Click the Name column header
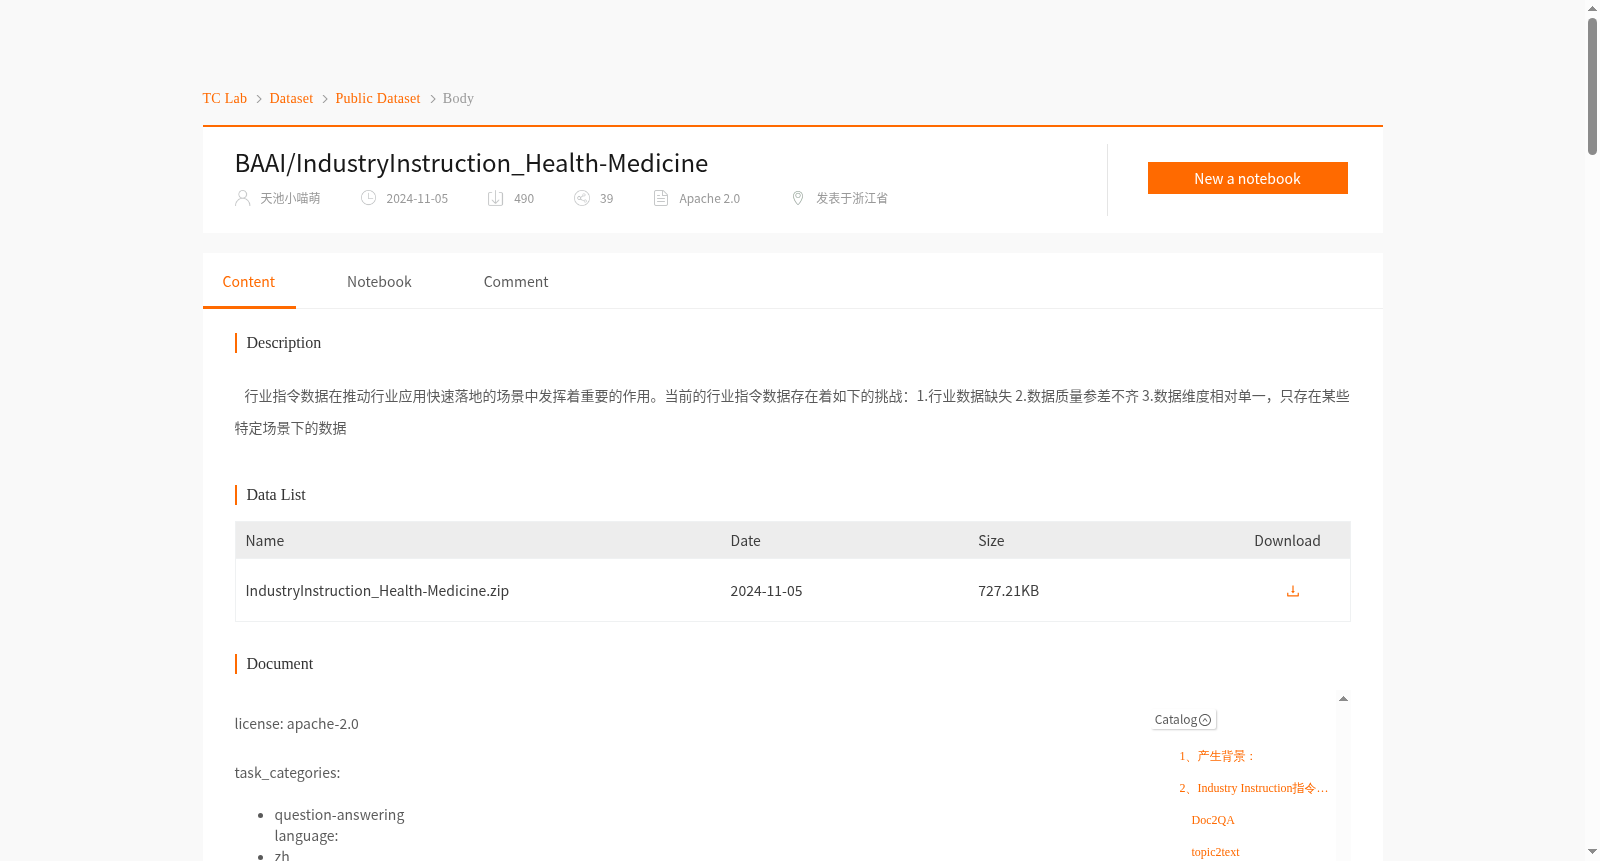 tap(265, 541)
